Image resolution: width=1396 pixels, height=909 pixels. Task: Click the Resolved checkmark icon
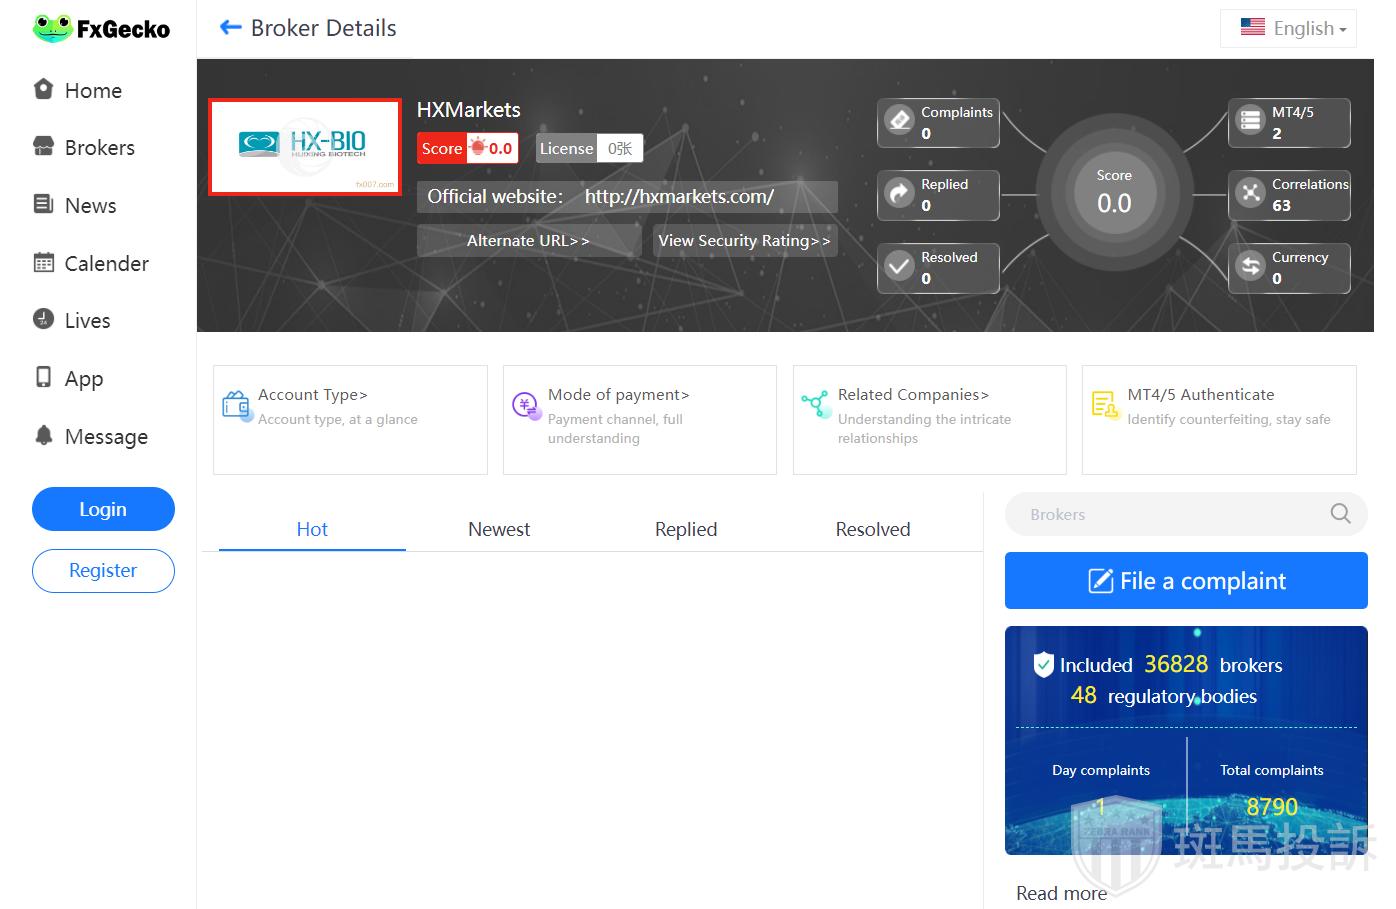click(x=900, y=267)
